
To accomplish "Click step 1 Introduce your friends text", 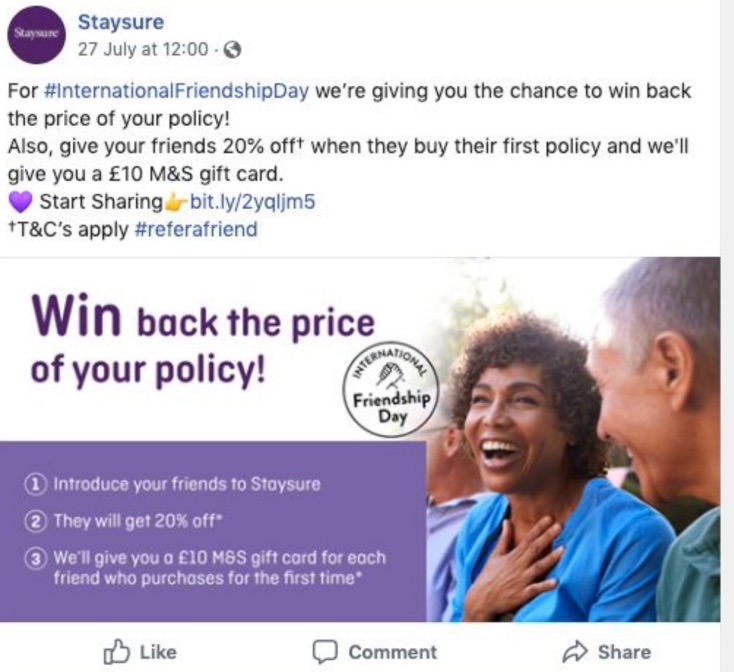I will 187,484.
